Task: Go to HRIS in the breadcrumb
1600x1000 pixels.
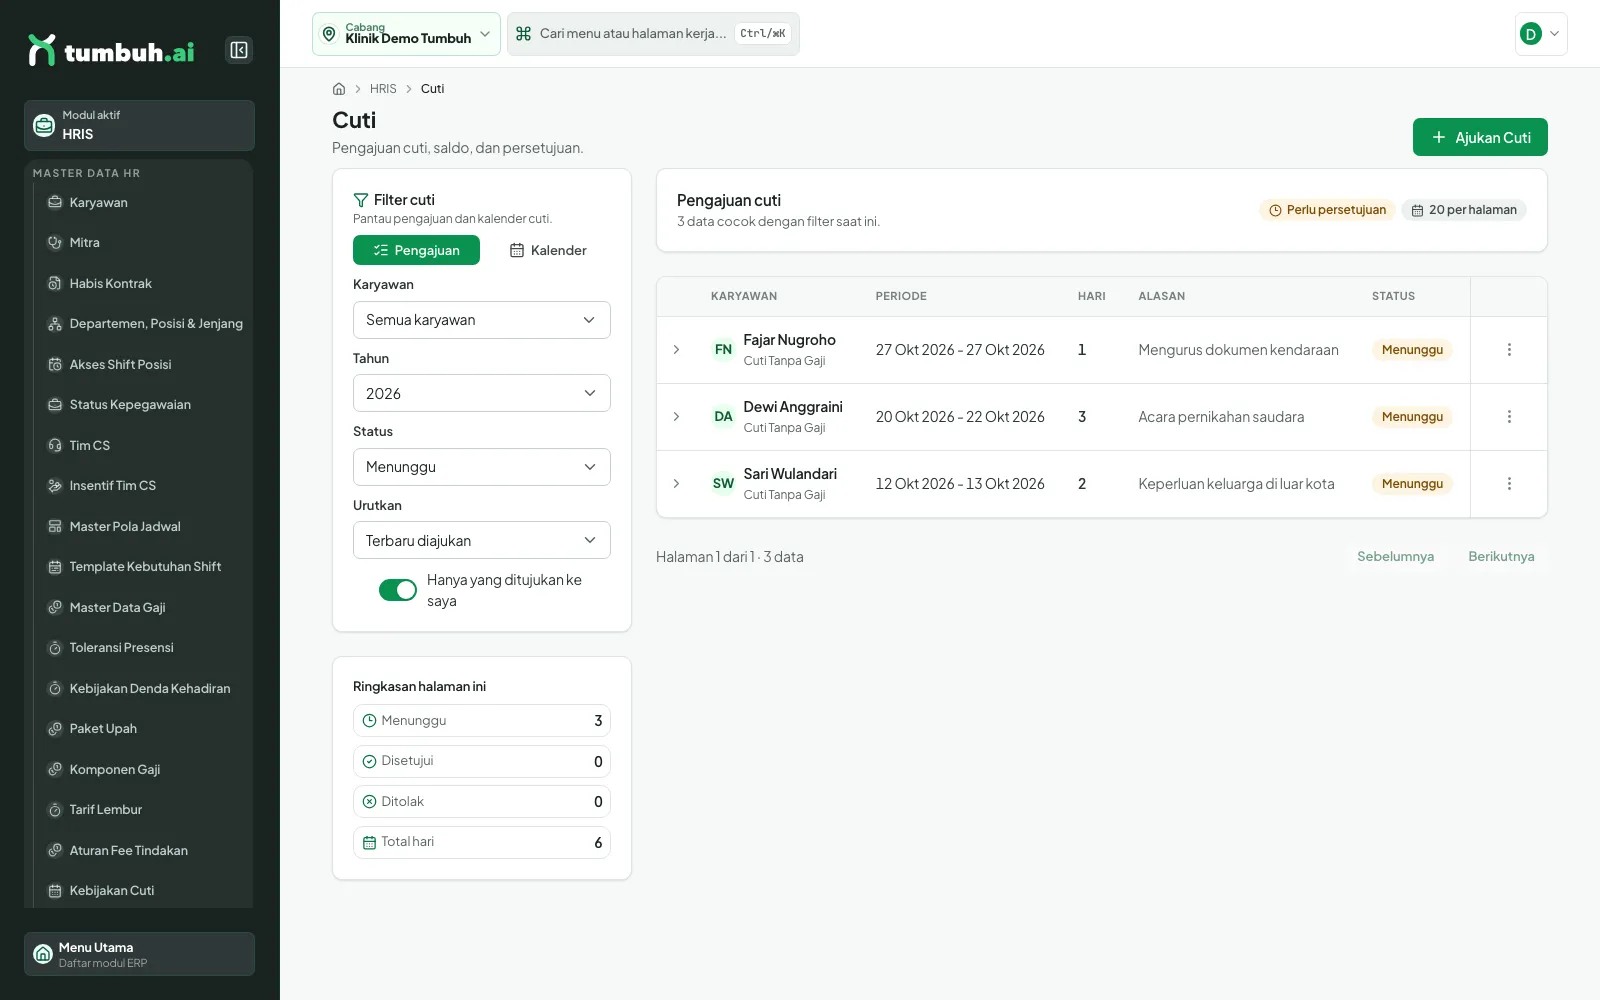Action: pyautogui.click(x=383, y=89)
